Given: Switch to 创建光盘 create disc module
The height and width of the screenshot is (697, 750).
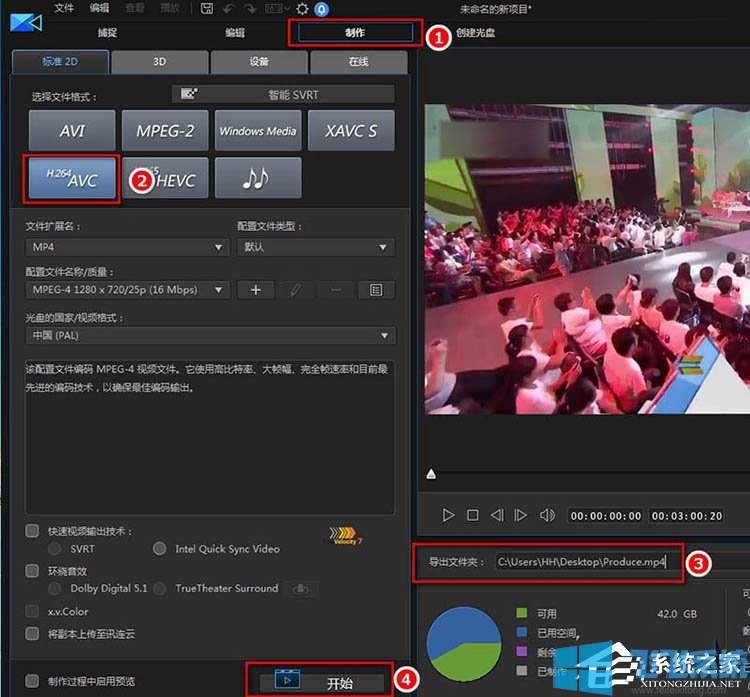Looking at the screenshot, I should click(x=475, y=33).
